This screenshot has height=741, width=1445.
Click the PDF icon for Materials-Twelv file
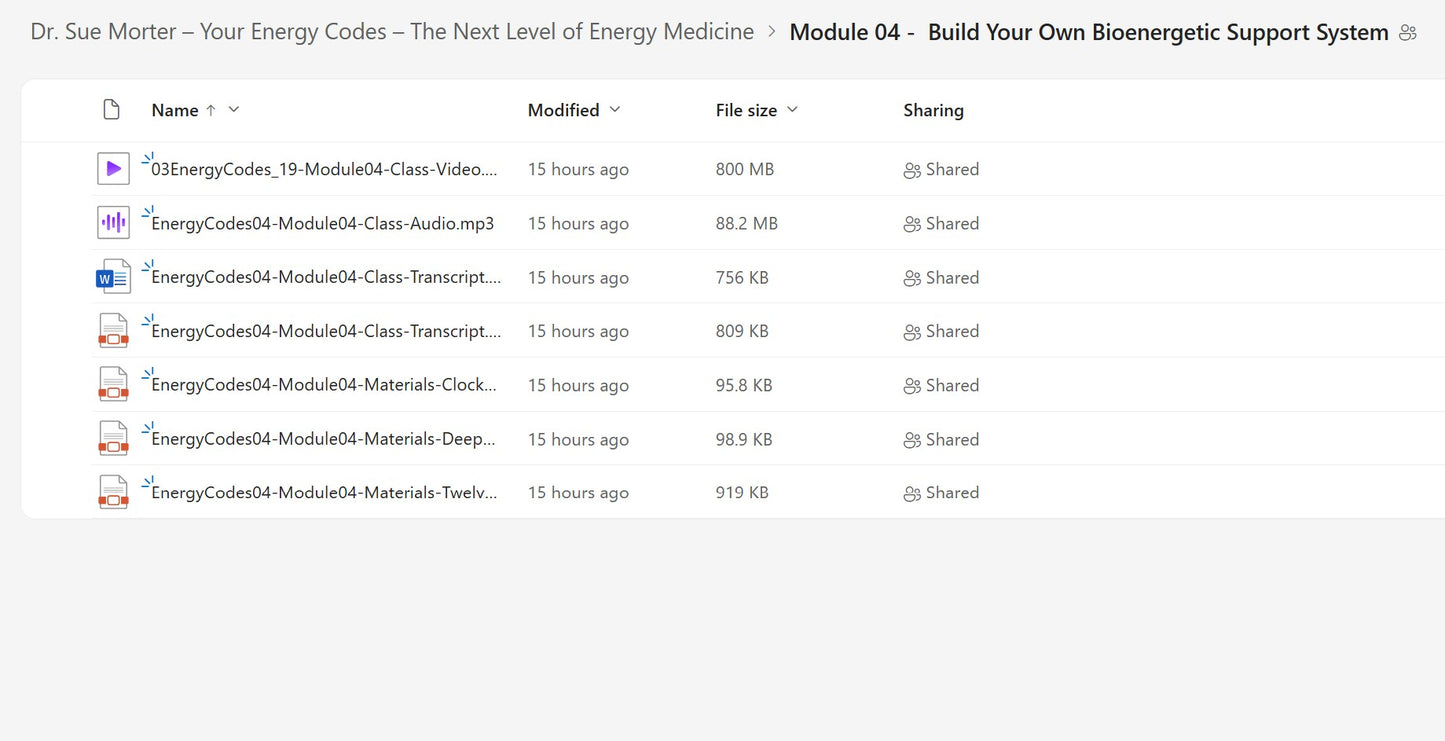(x=113, y=493)
